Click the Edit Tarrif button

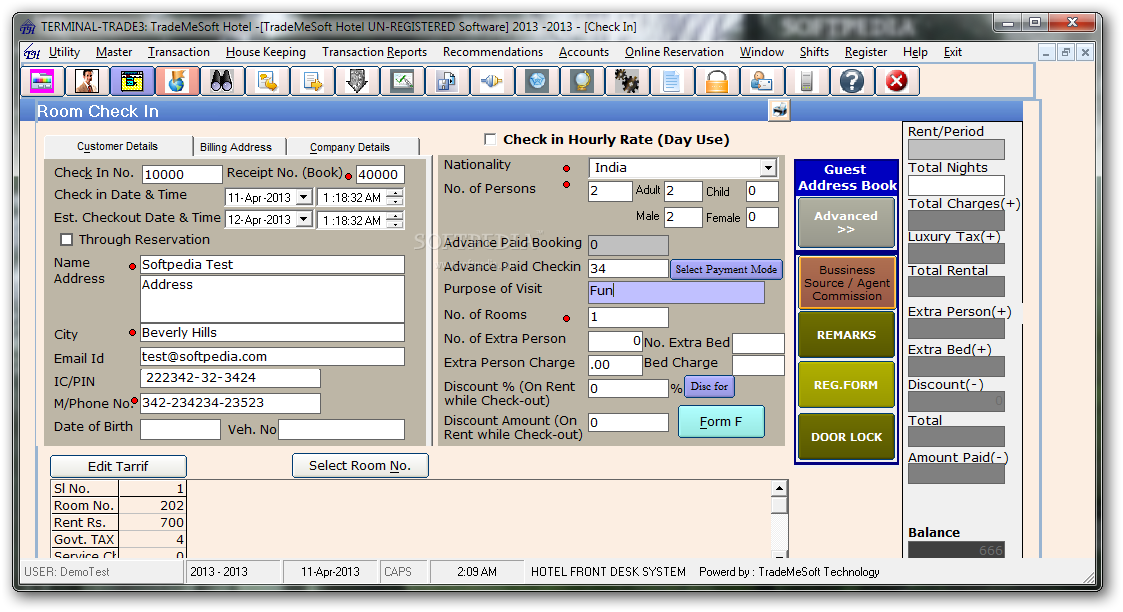point(118,466)
